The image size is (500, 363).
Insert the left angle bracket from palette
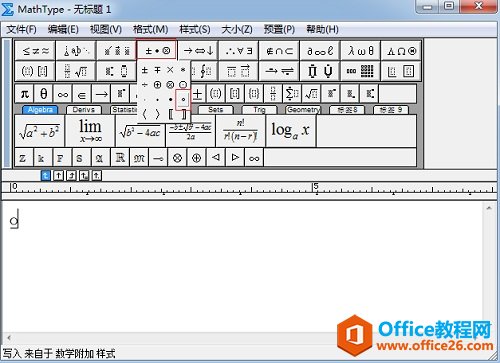coord(145,114)
